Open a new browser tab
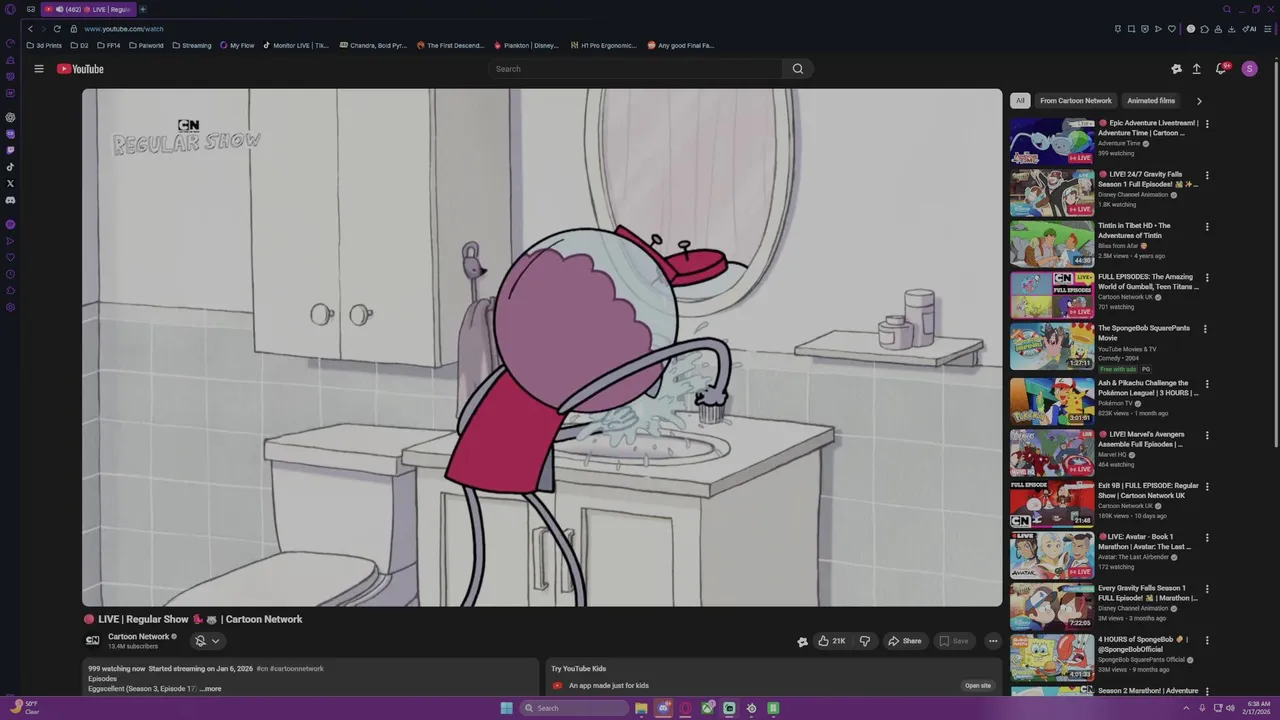The height and width of the screenshot is (720, 1280). click(x=142, y=9)
